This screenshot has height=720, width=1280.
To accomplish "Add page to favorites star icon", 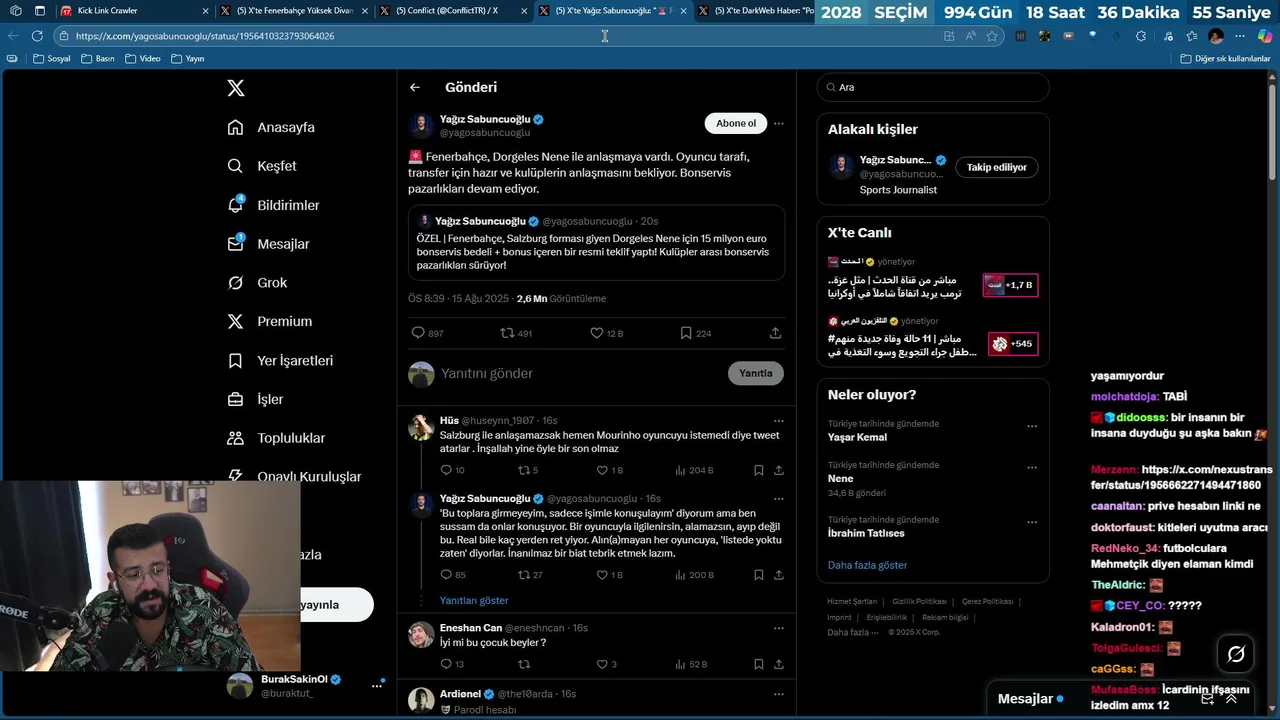I will [992, 35].
